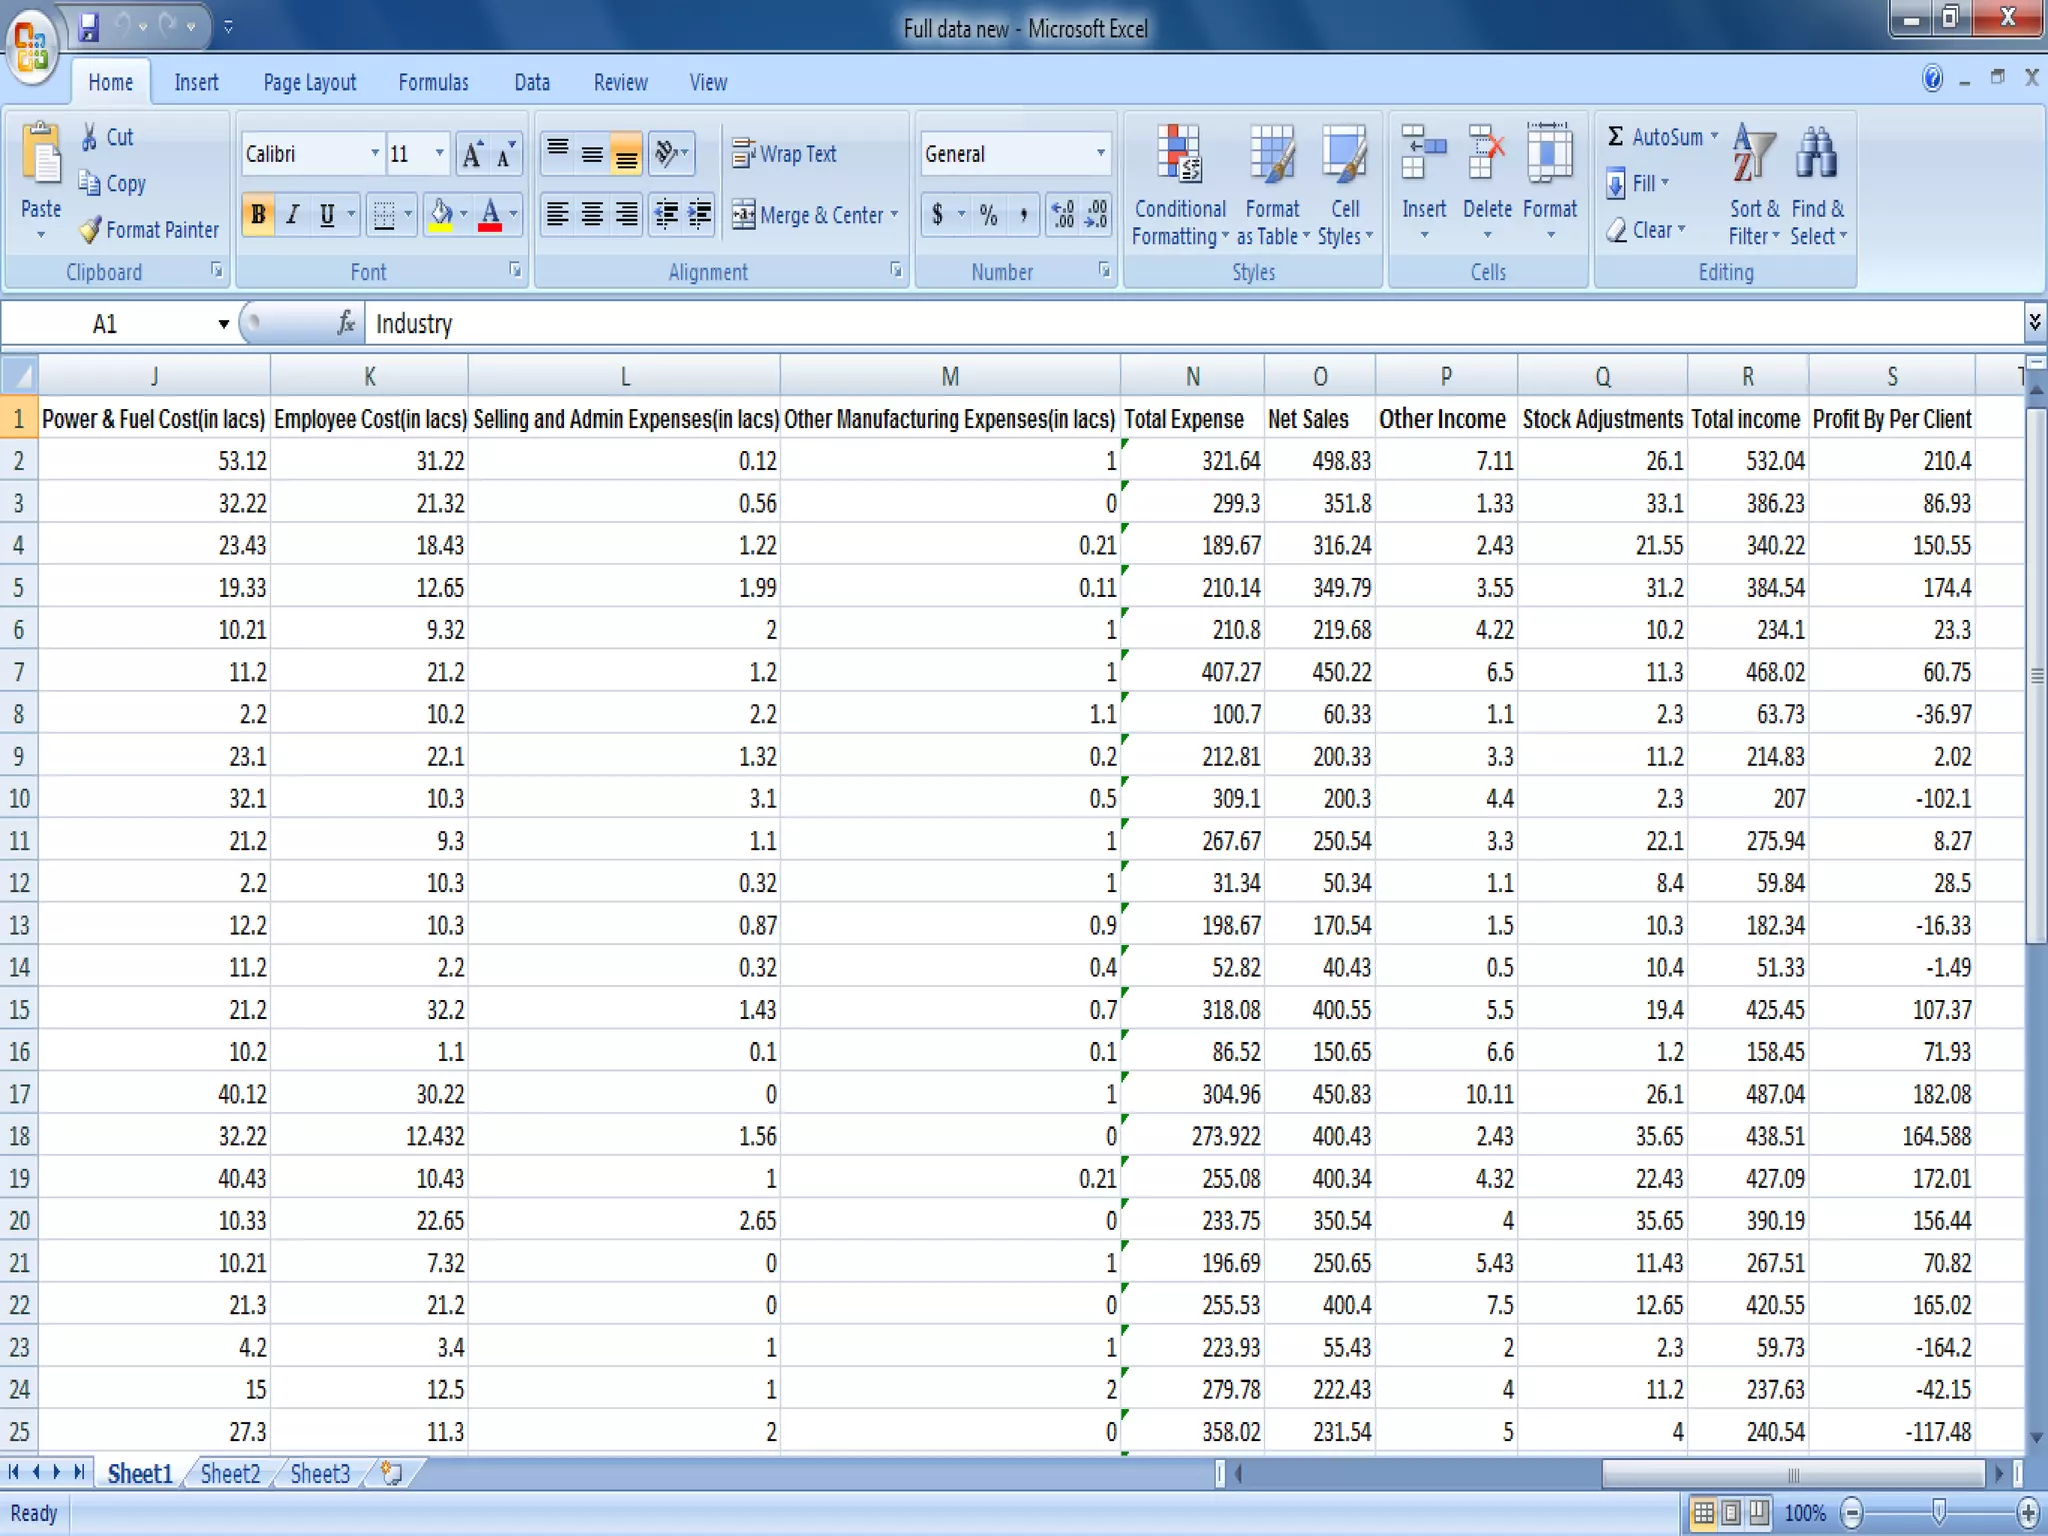Viewport: 2048px width, 1536px height.
Task: Open Sort & Filter tool
Action: pos(1753,158)
